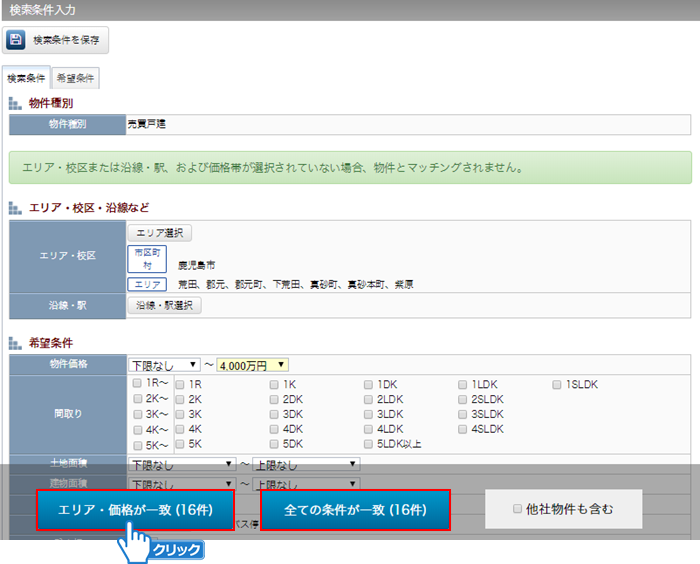Switch to the 希望条件 tab
The height and width of the screenshot is (564, 700).
tap(75, 78)
